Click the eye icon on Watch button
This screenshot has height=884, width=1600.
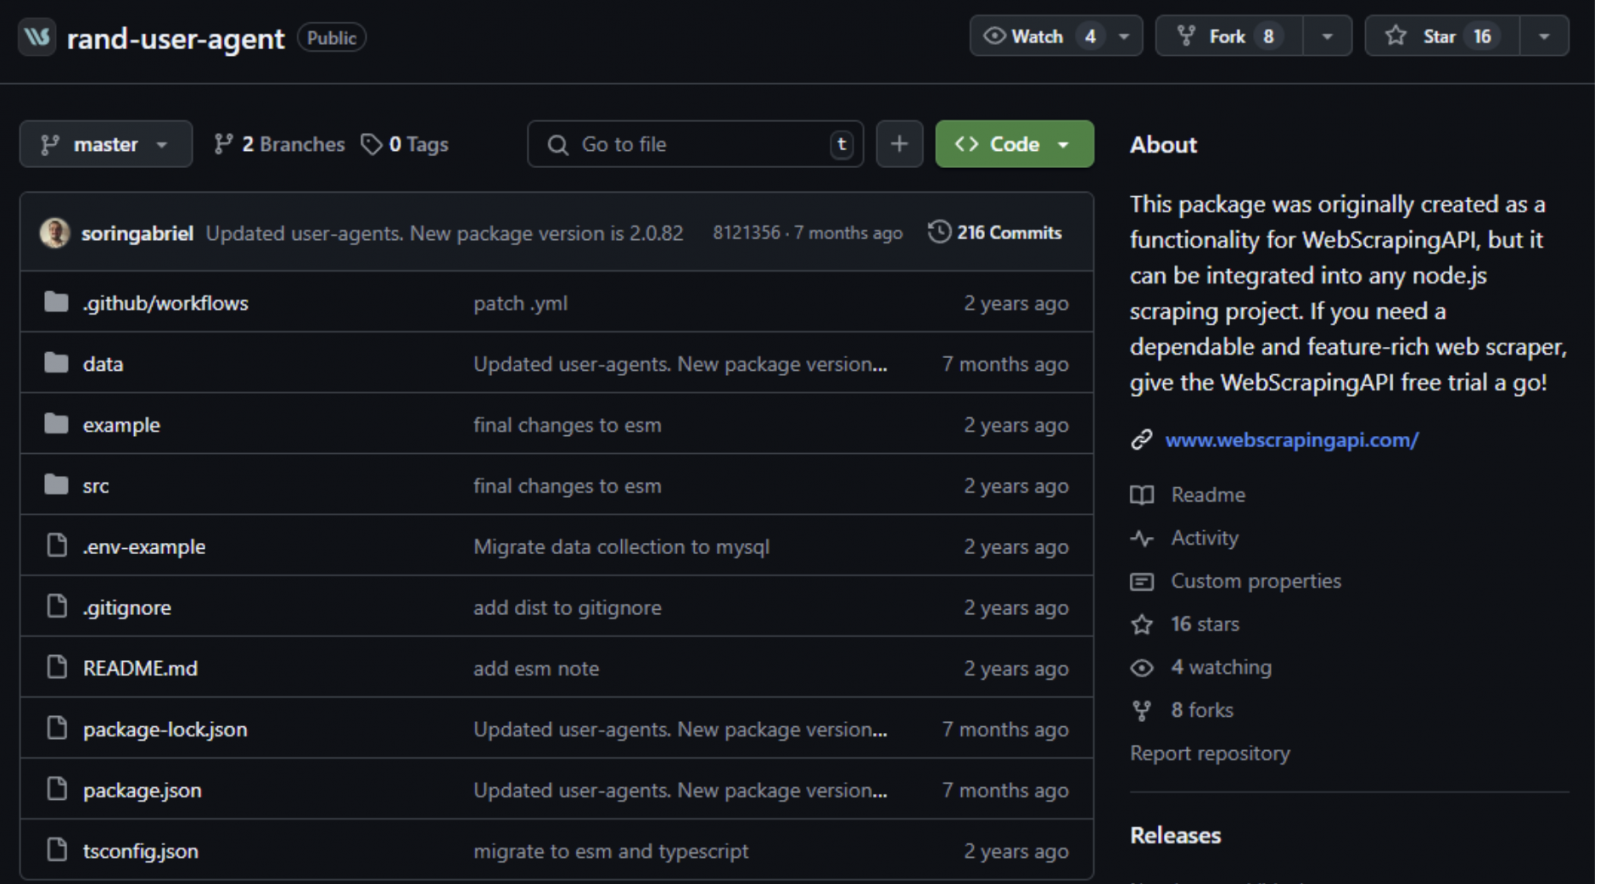(x=994, y=36)
